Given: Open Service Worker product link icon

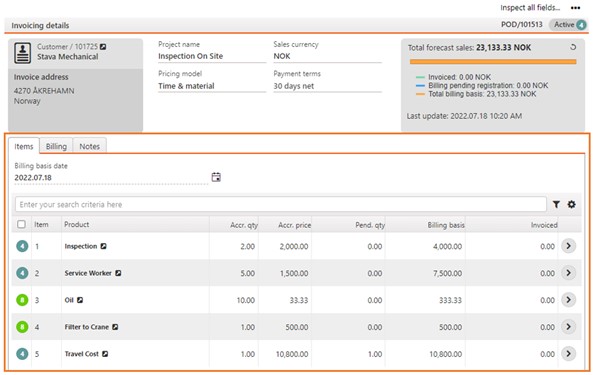Looking at the screenshot, I should point(118,273).
